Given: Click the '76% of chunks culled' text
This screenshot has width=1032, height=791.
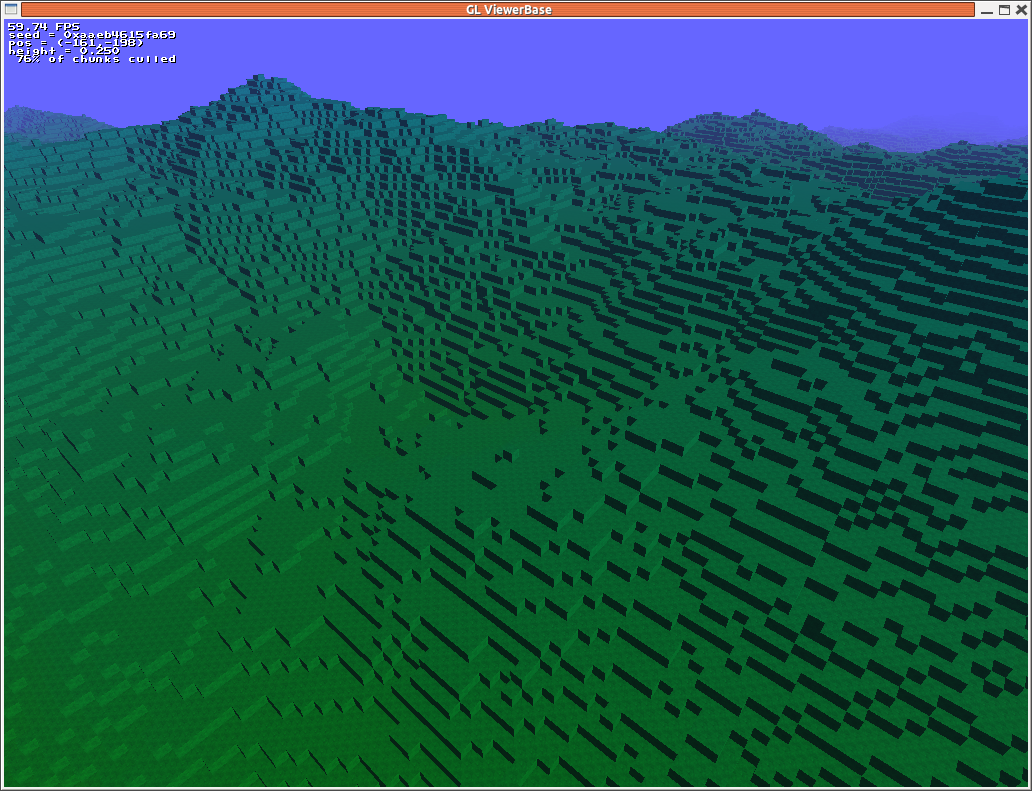Looking at the screenshot, I should 96,59.
